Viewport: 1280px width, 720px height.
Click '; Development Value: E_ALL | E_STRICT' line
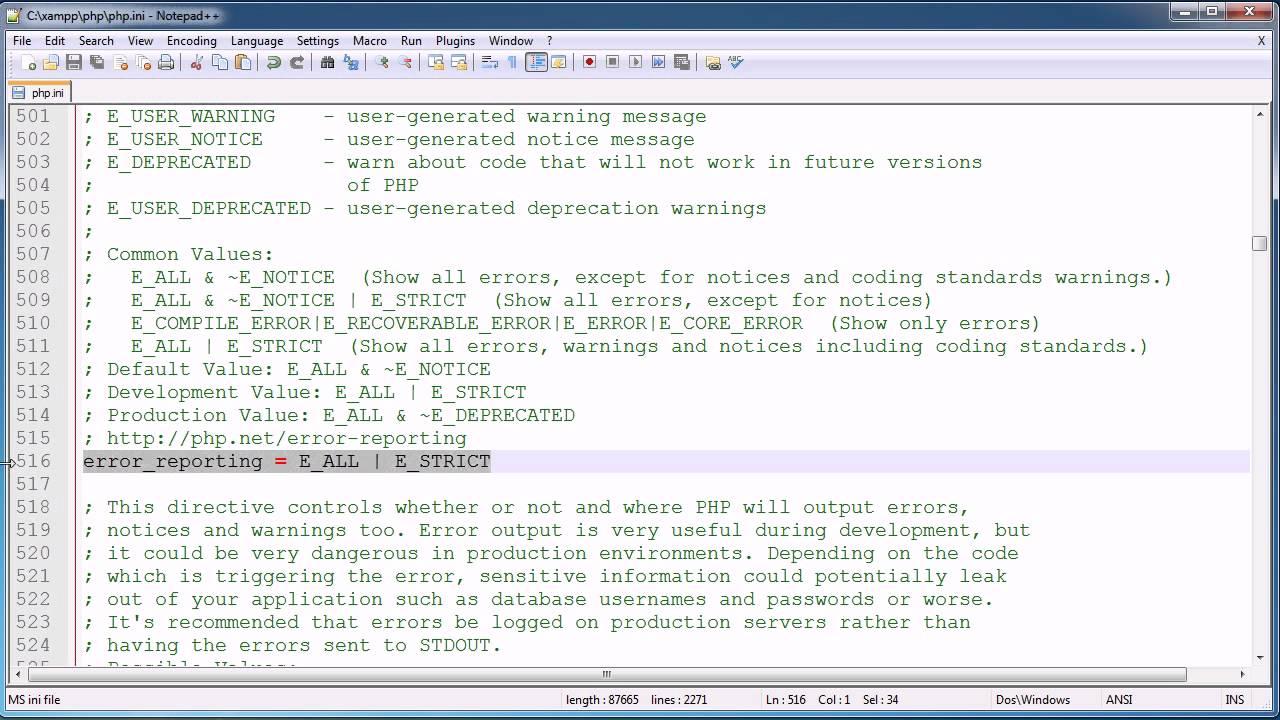click(305, 392)
